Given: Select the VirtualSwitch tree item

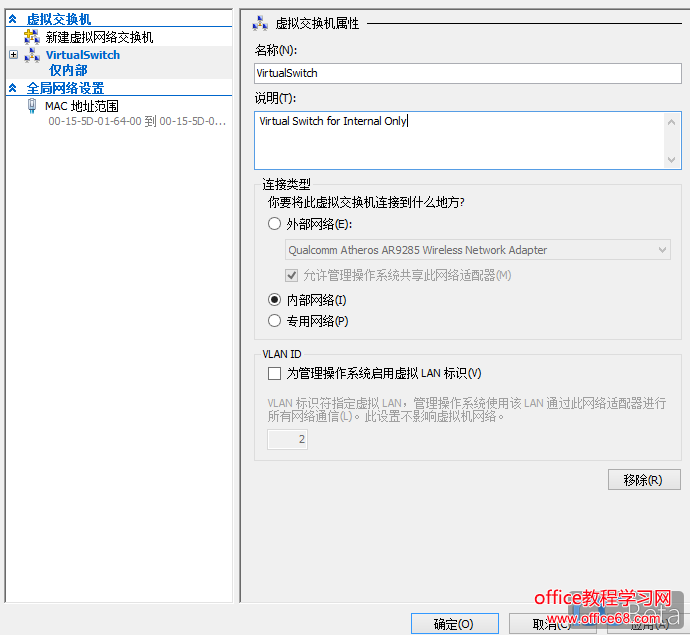Looking at the screenshot, I should (83, 55).
